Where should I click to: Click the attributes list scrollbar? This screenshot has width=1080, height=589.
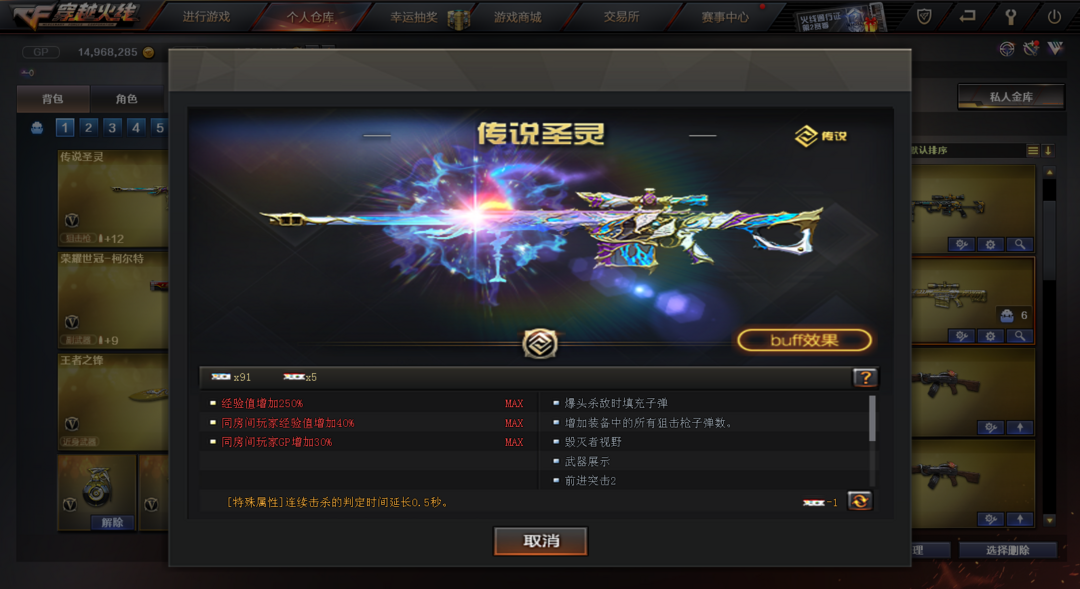872,418
